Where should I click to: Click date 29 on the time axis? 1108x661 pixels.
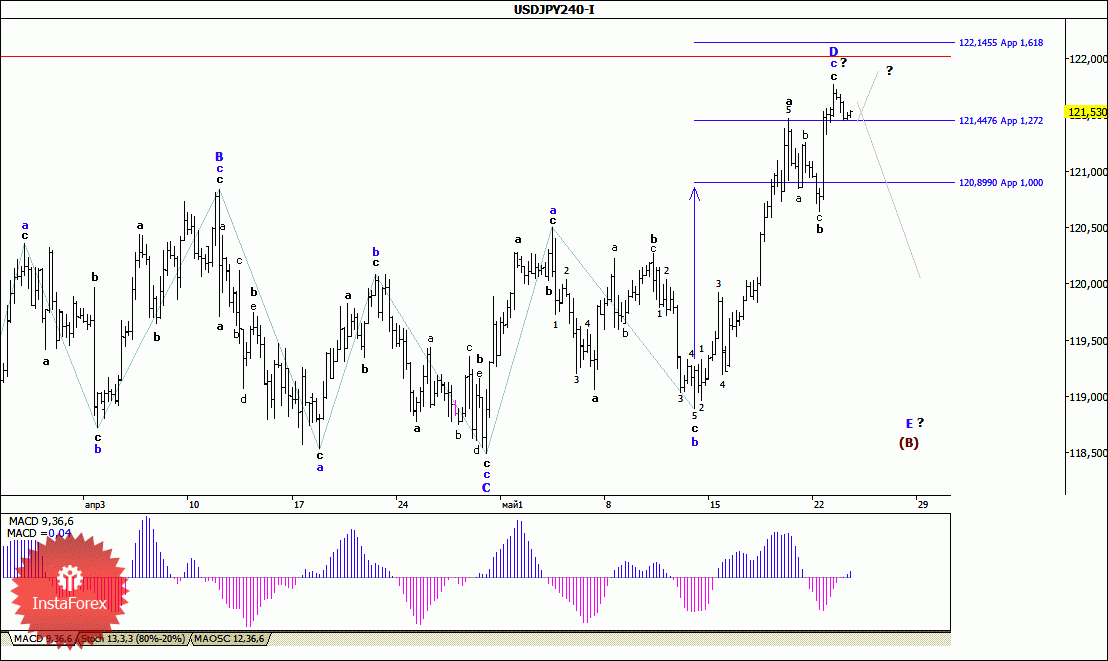click(x=923, y=505)
